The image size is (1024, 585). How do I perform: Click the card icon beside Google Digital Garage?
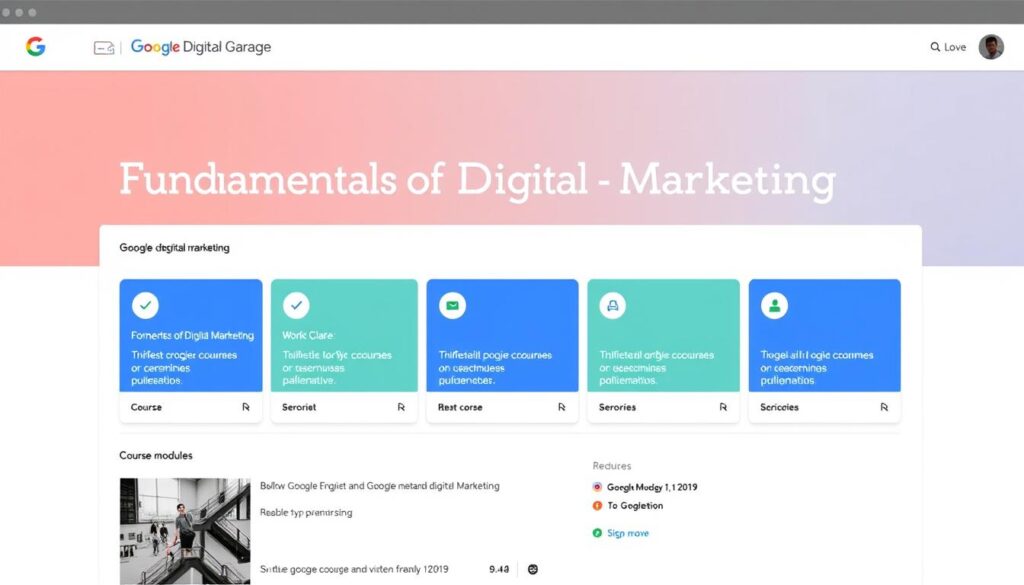(x=104, y=48)
